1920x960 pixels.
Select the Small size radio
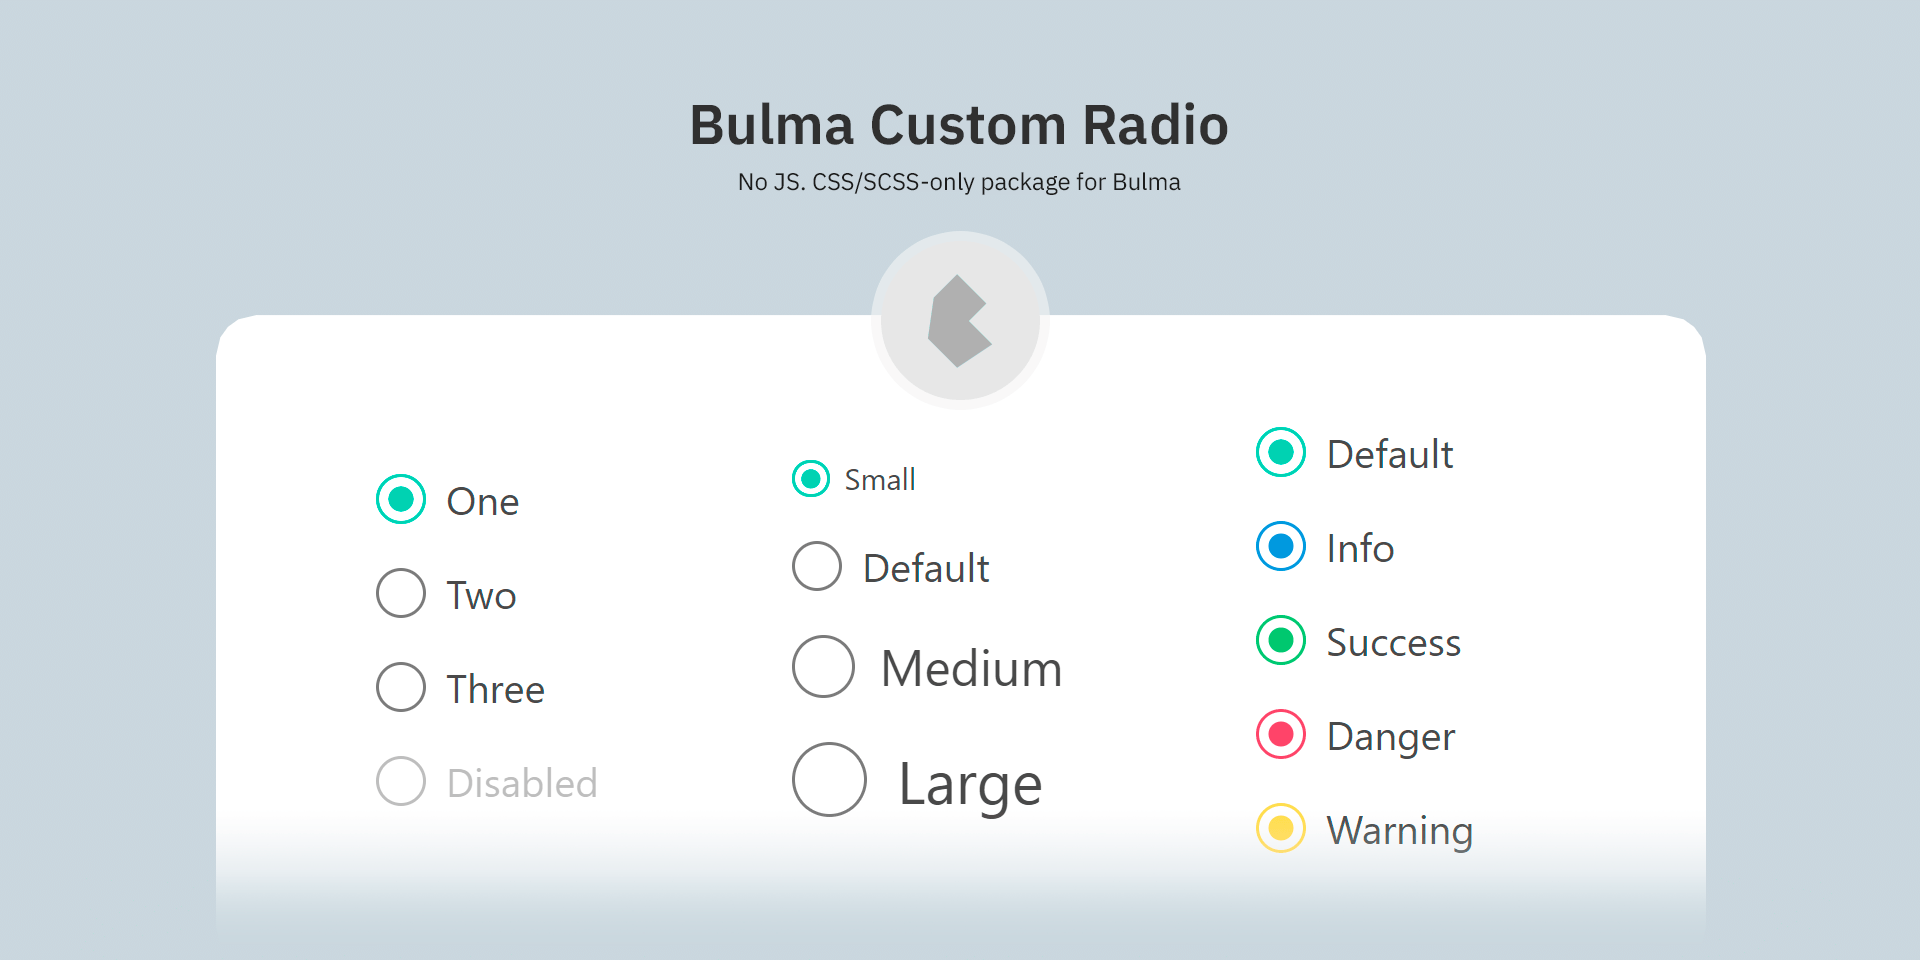[810, 479]
